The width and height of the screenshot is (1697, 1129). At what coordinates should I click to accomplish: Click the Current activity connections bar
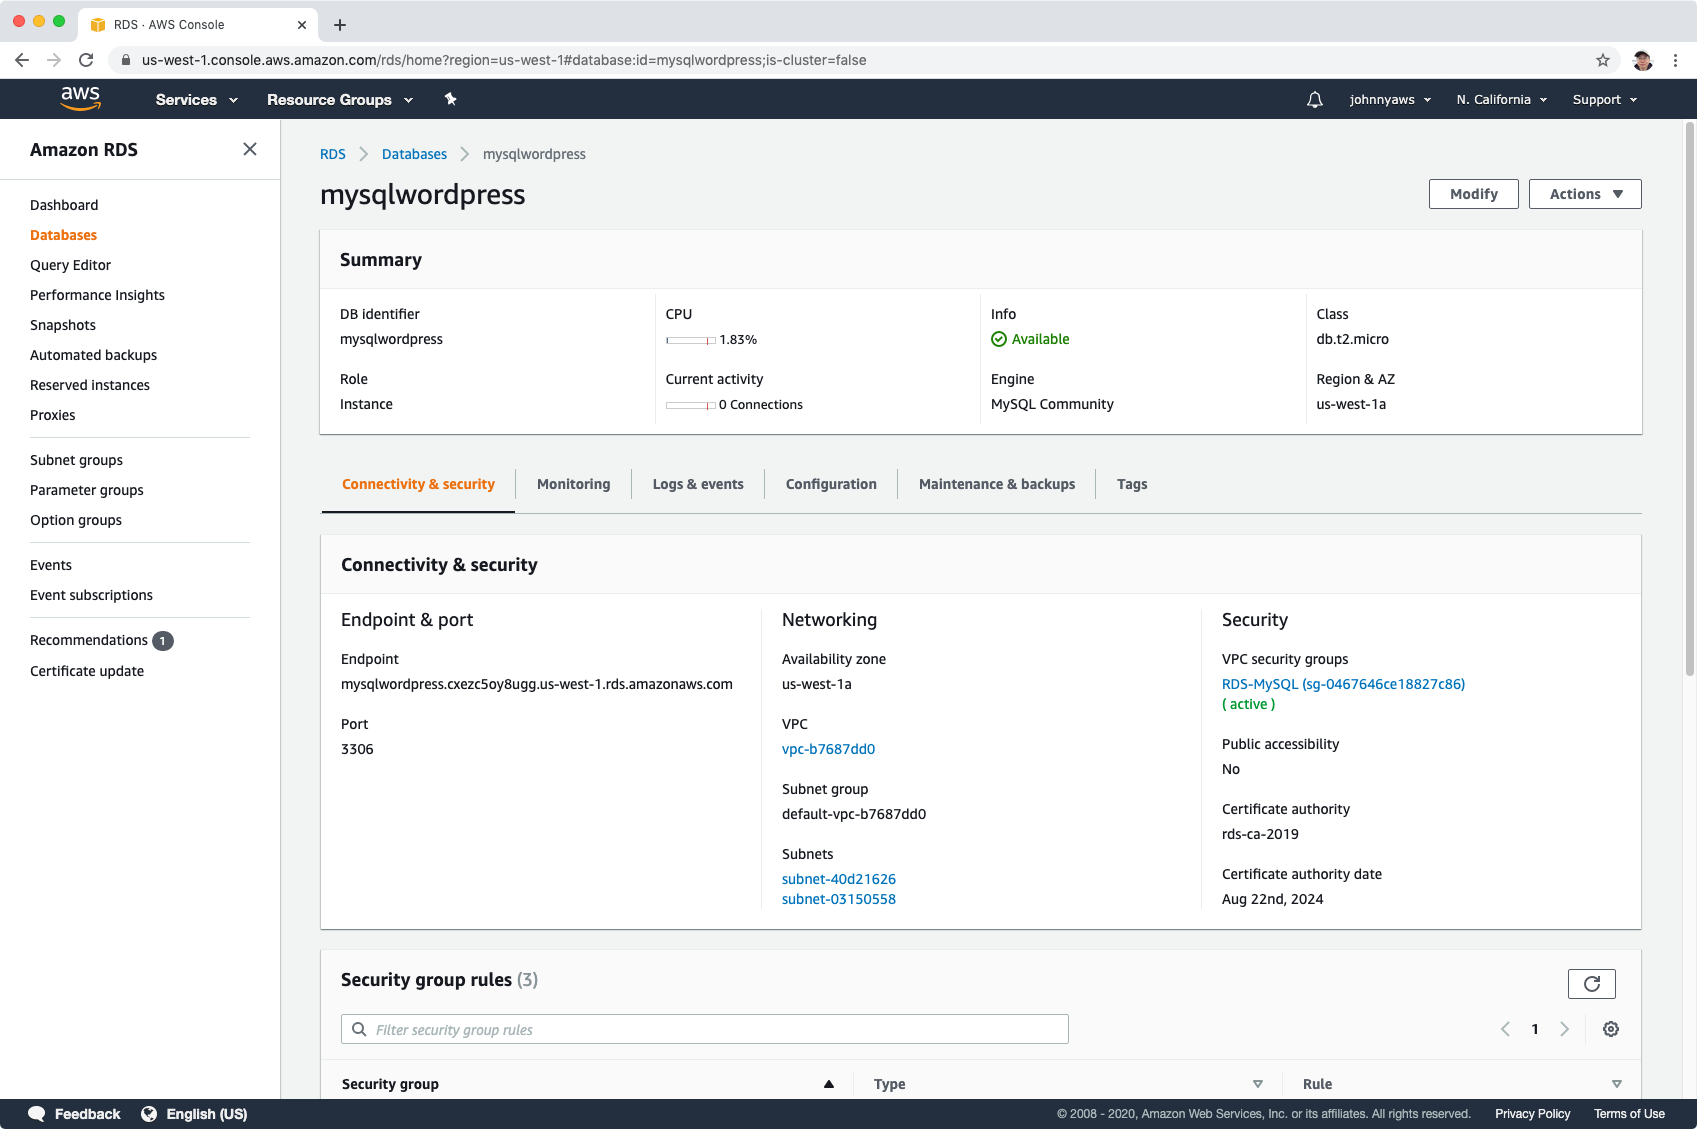[691, 405]
